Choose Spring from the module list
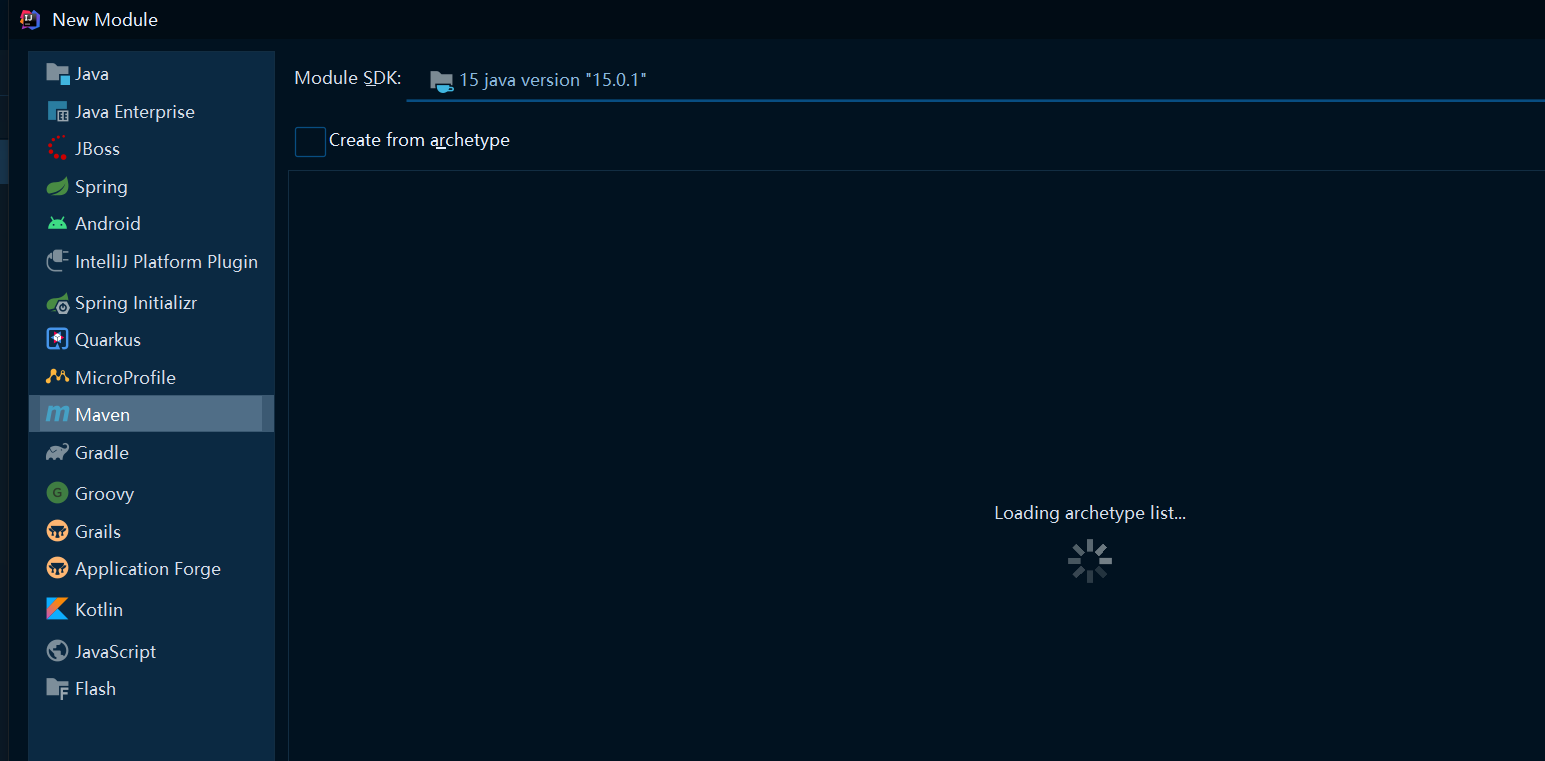This screenshot has height=761, width=1545. pos(152,186)
